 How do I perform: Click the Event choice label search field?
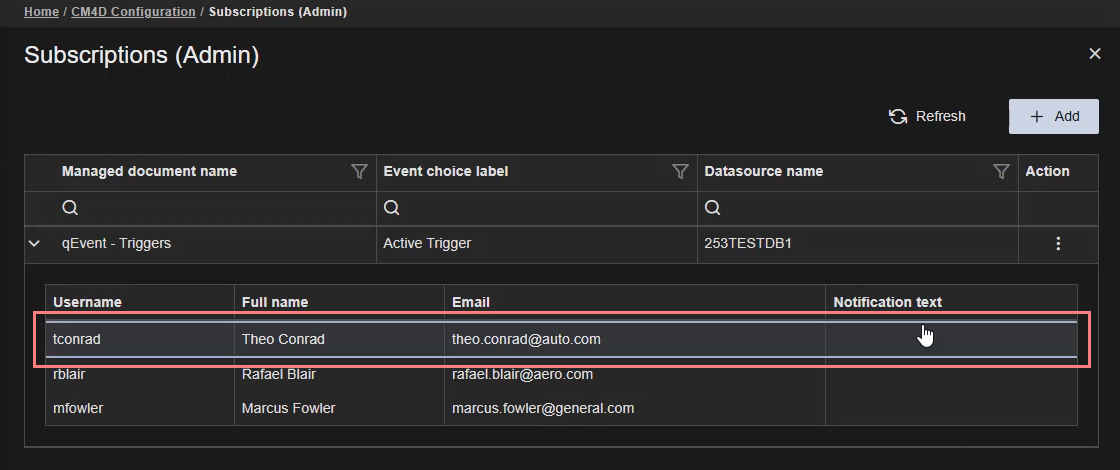point(535,208)
